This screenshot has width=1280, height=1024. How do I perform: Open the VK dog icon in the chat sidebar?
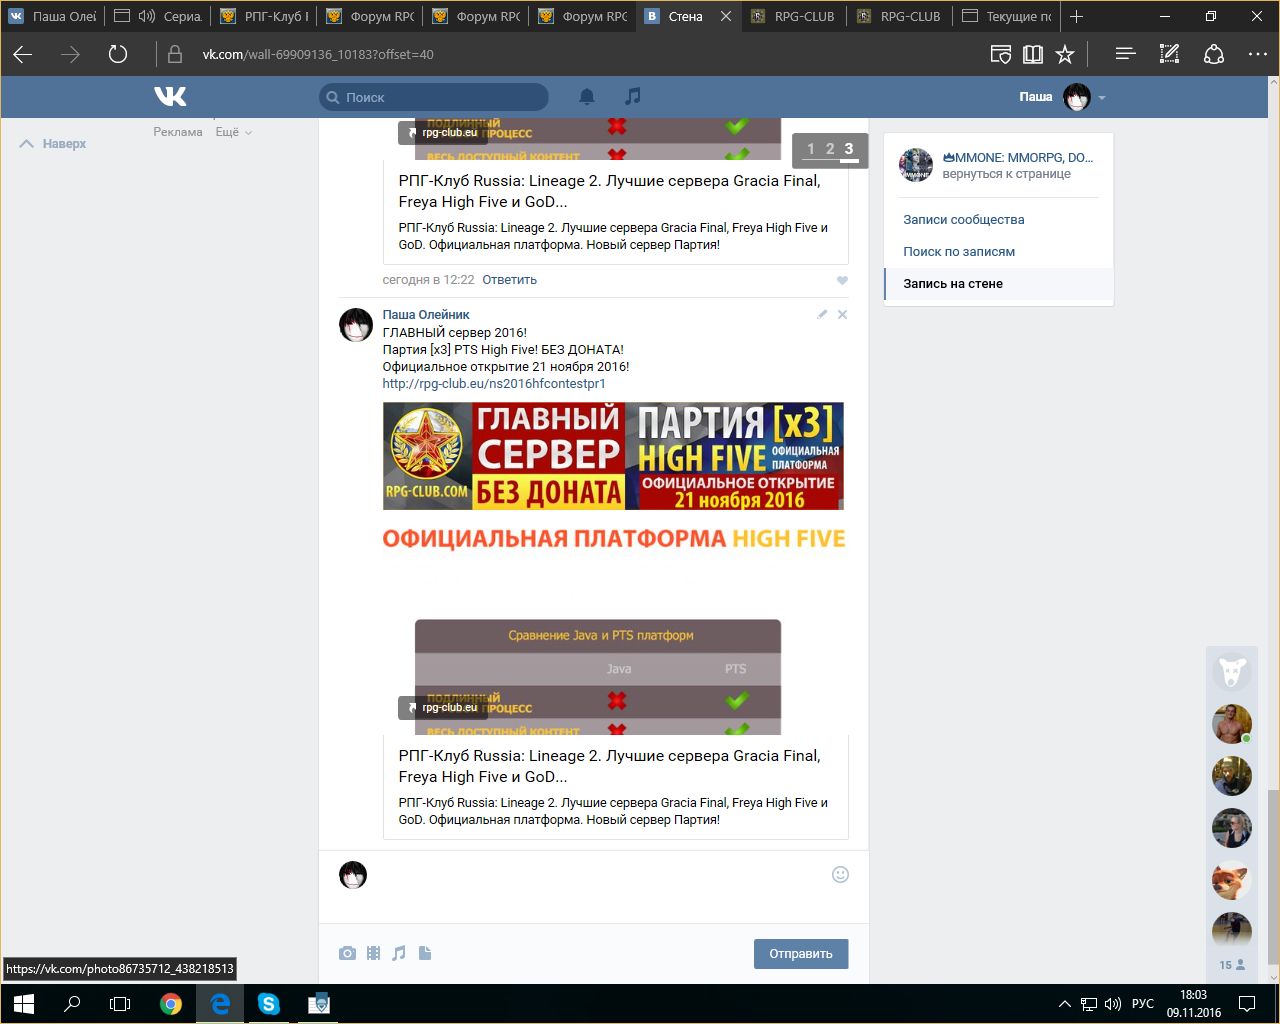click(1232, 672)
